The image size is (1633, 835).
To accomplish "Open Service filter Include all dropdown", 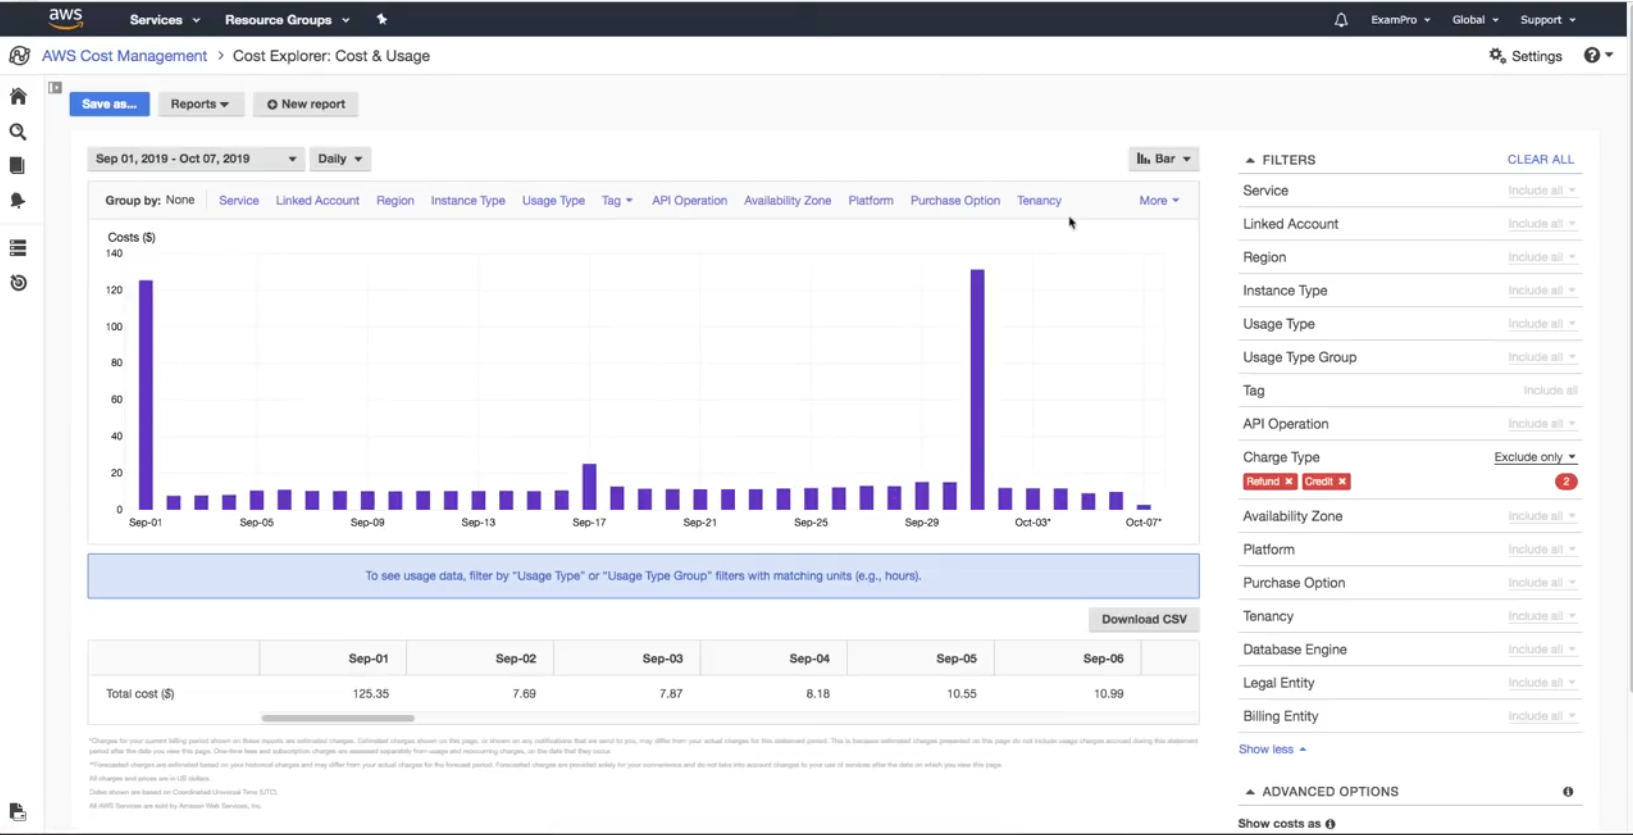I will coord(1542,191).
